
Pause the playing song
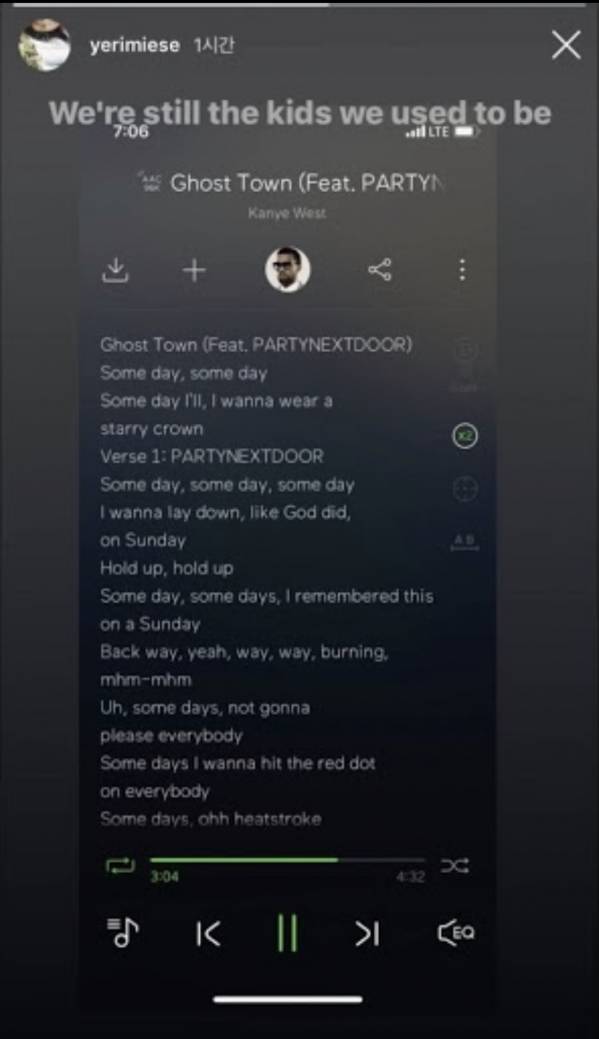pos(287,933)
